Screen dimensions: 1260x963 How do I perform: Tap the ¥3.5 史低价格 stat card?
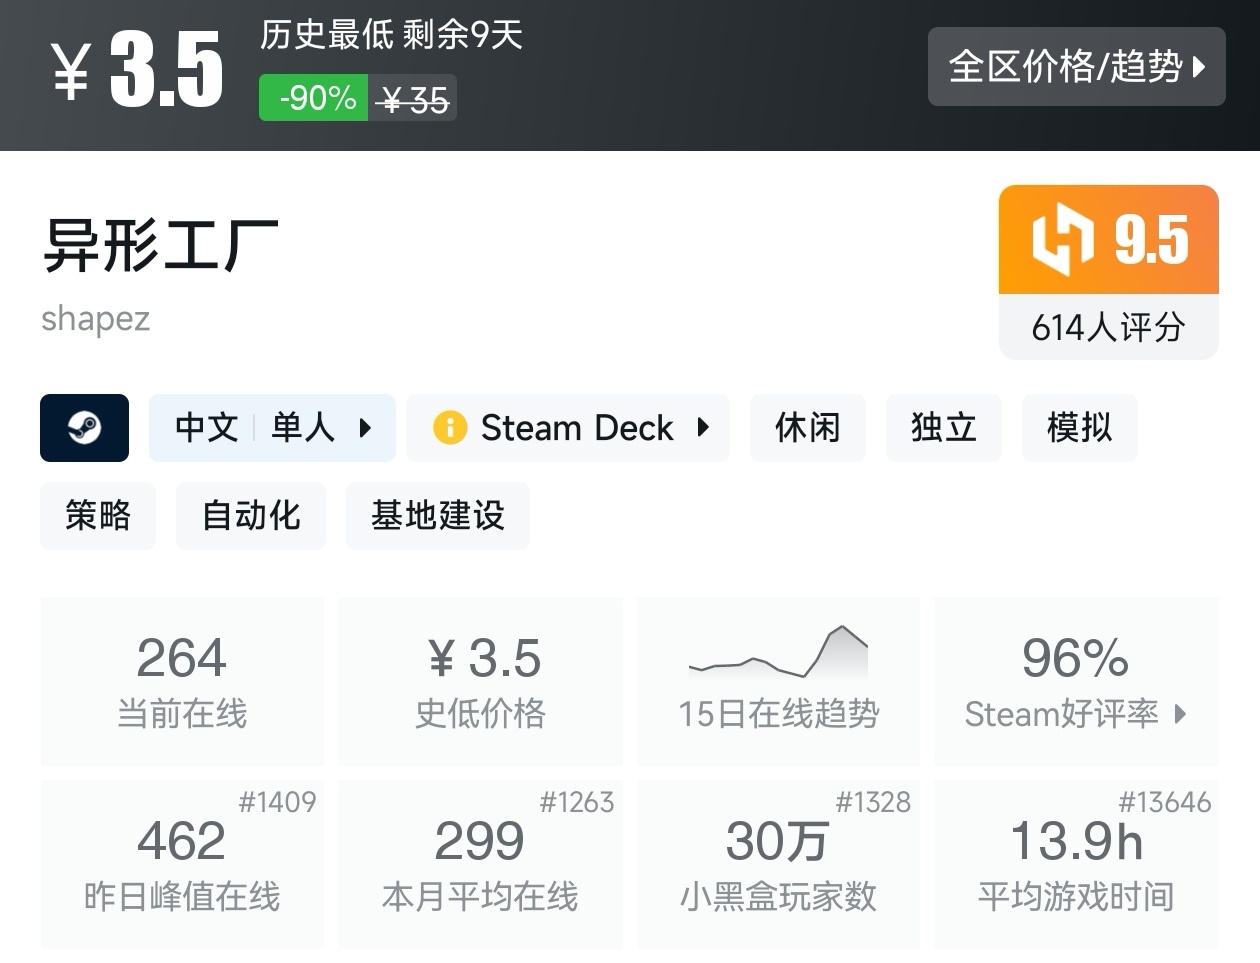[x=480, y=681]
